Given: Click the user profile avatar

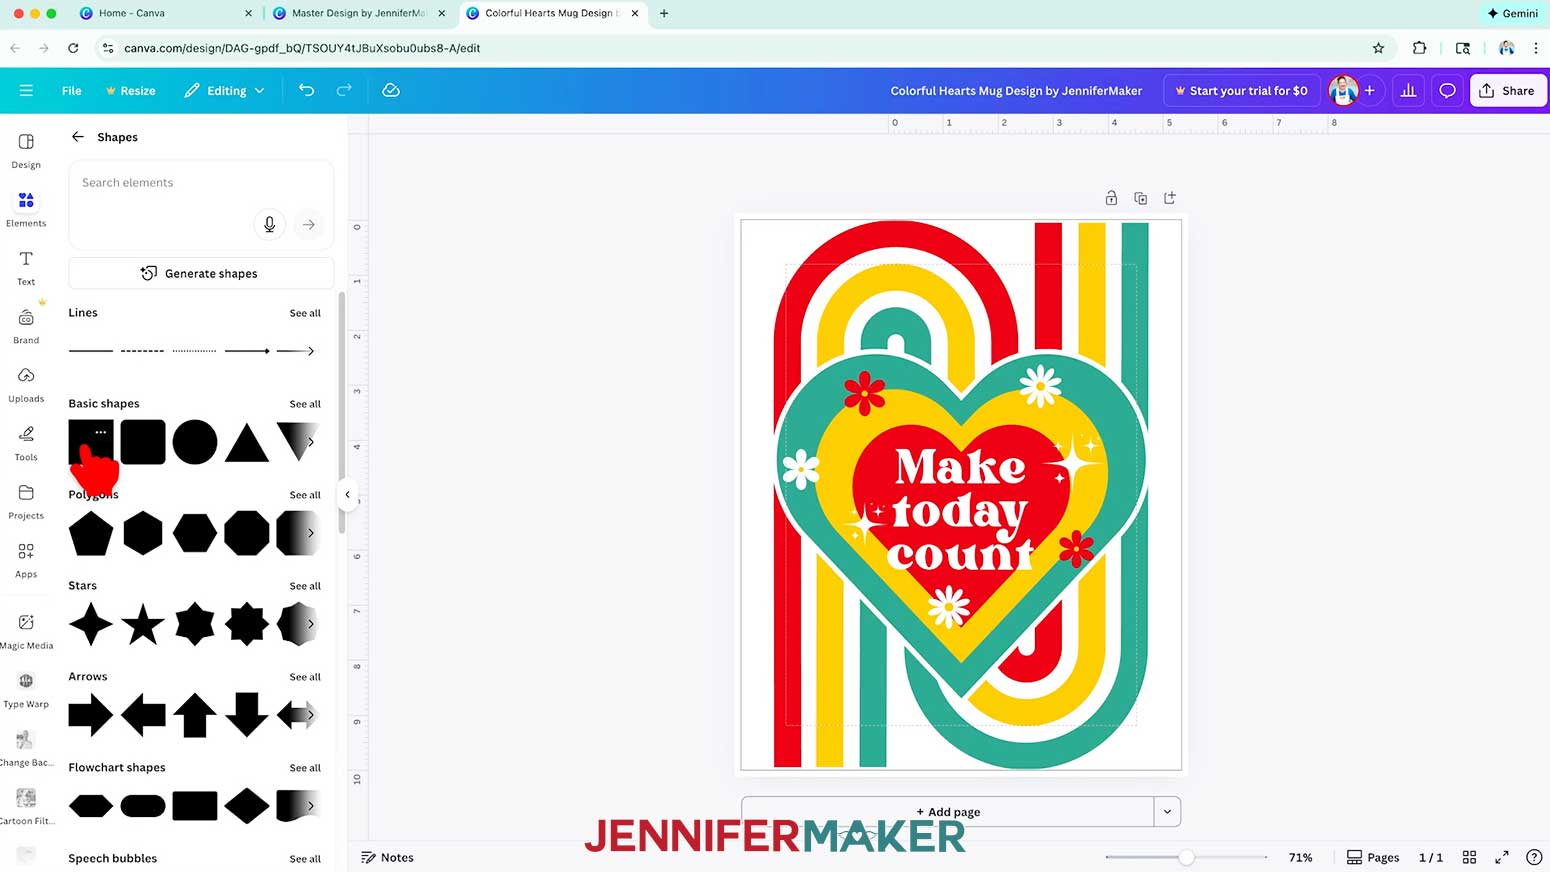Looking at the screenshot, I should [1343, 90].
